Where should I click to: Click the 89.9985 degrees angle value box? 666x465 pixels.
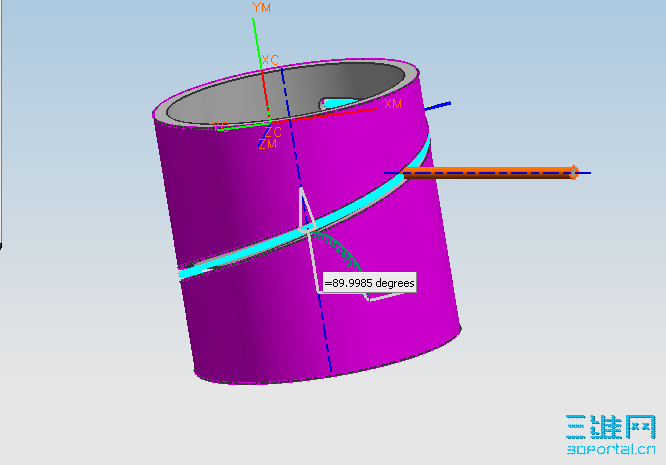point(370,283)
